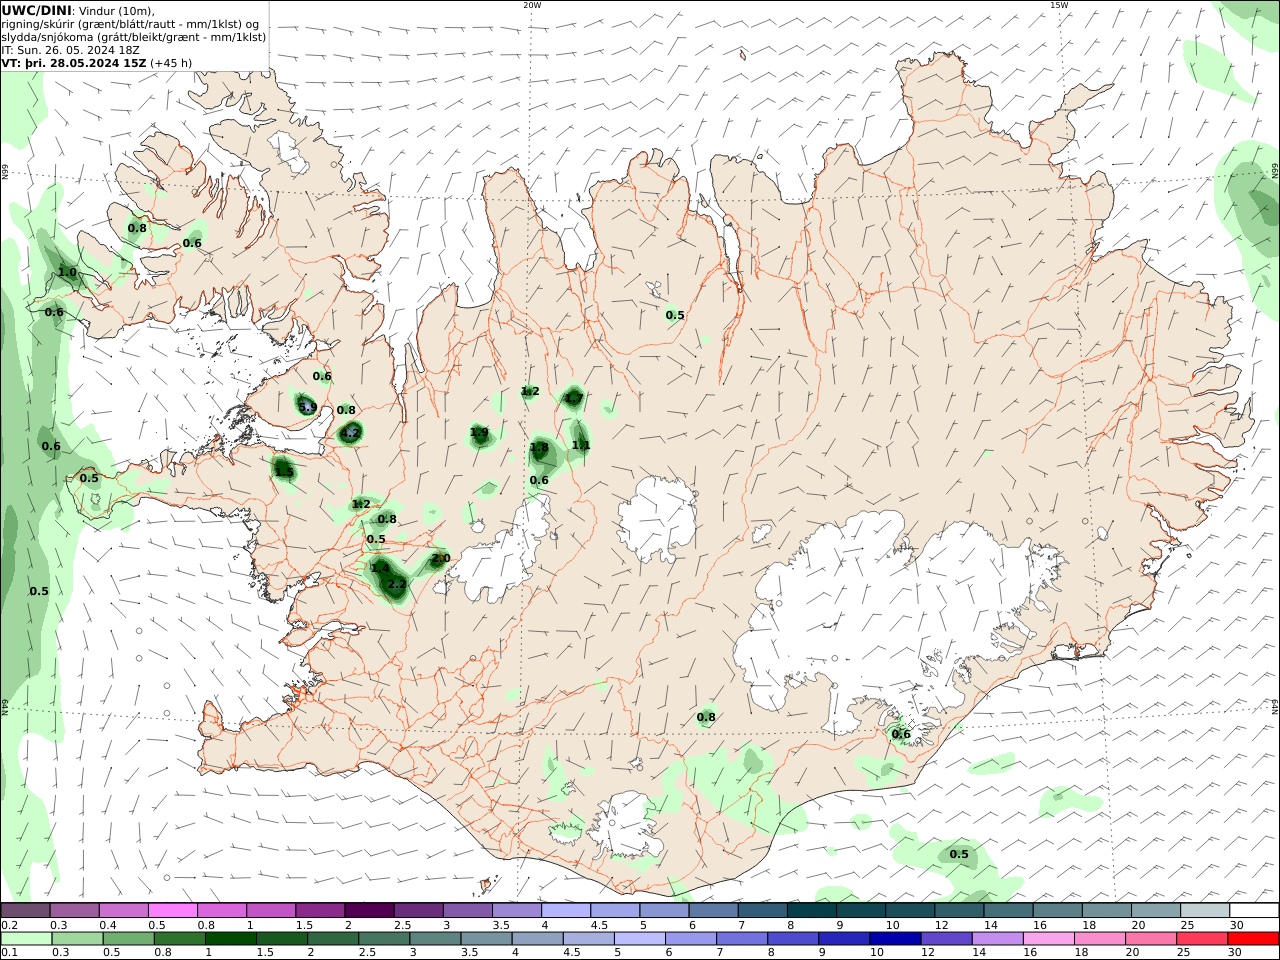Select the dark teal 8 swatch in snow scale
This screenshot has height=960, width=1280.
811,910
